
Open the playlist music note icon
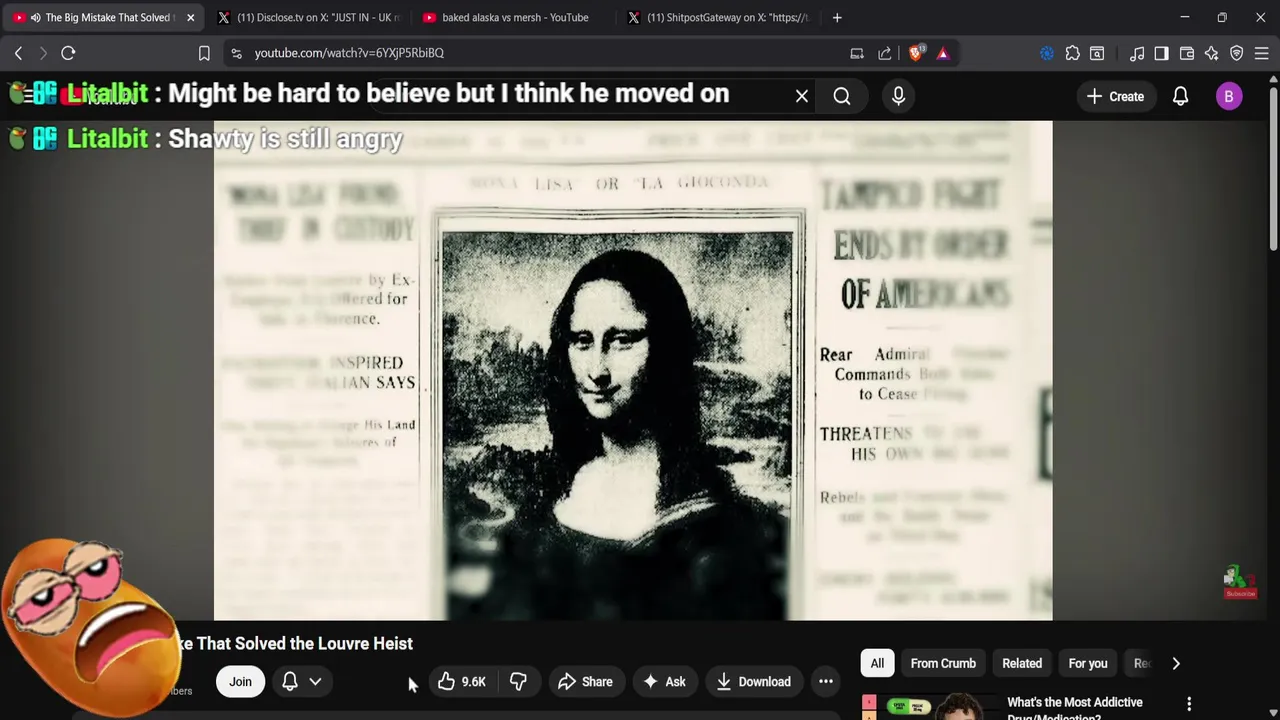coord(1137,53)
